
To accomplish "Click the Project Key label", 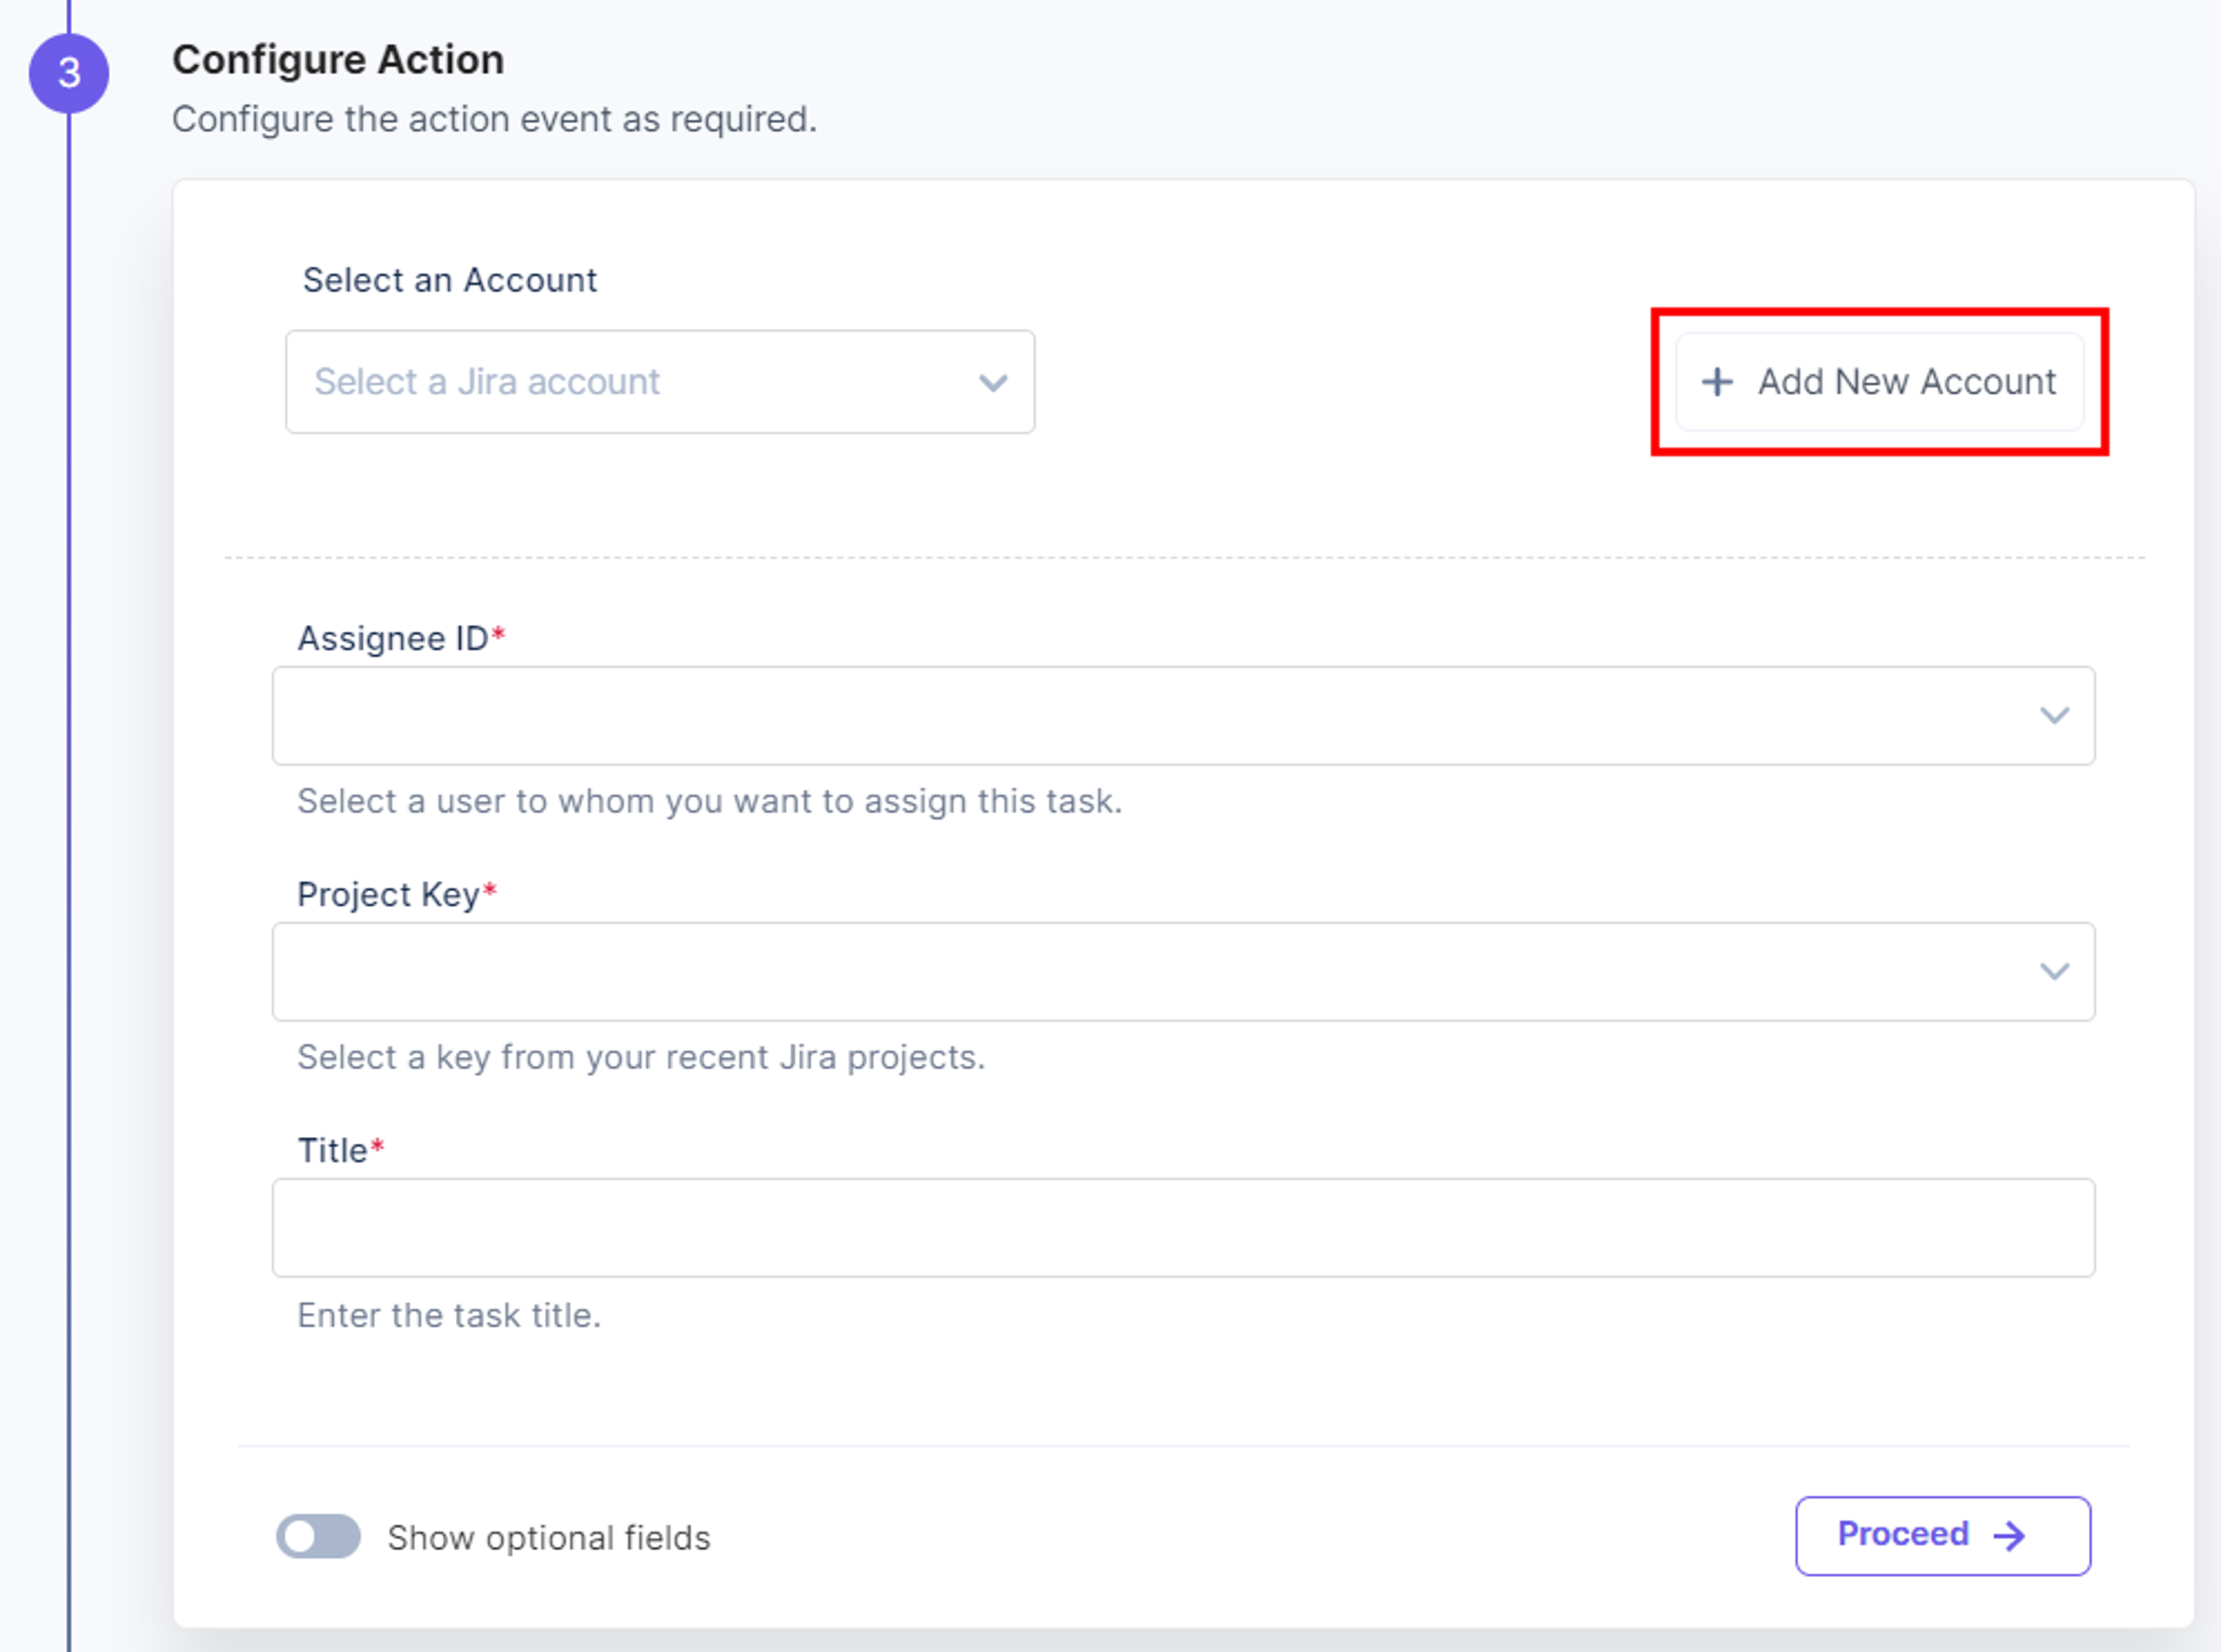I will [x=397, y=894].
